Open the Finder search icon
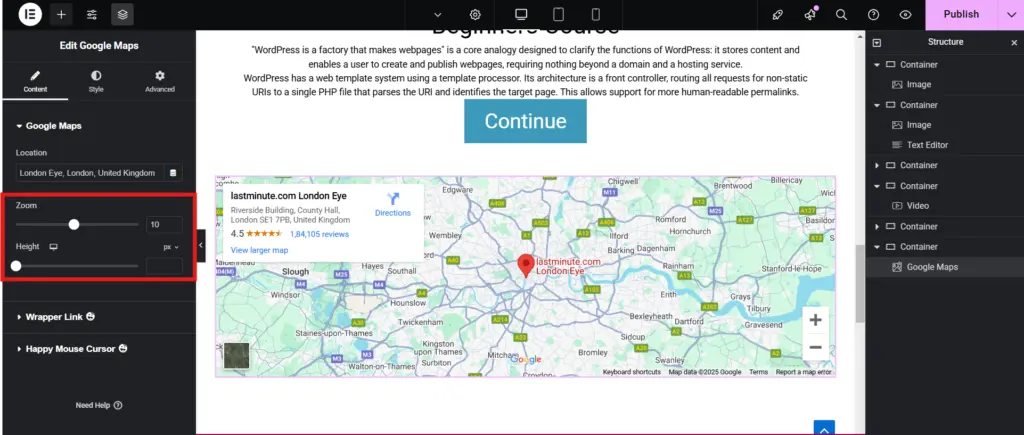1024x435 pixels. pyautogui.click(x=841, y=14)
